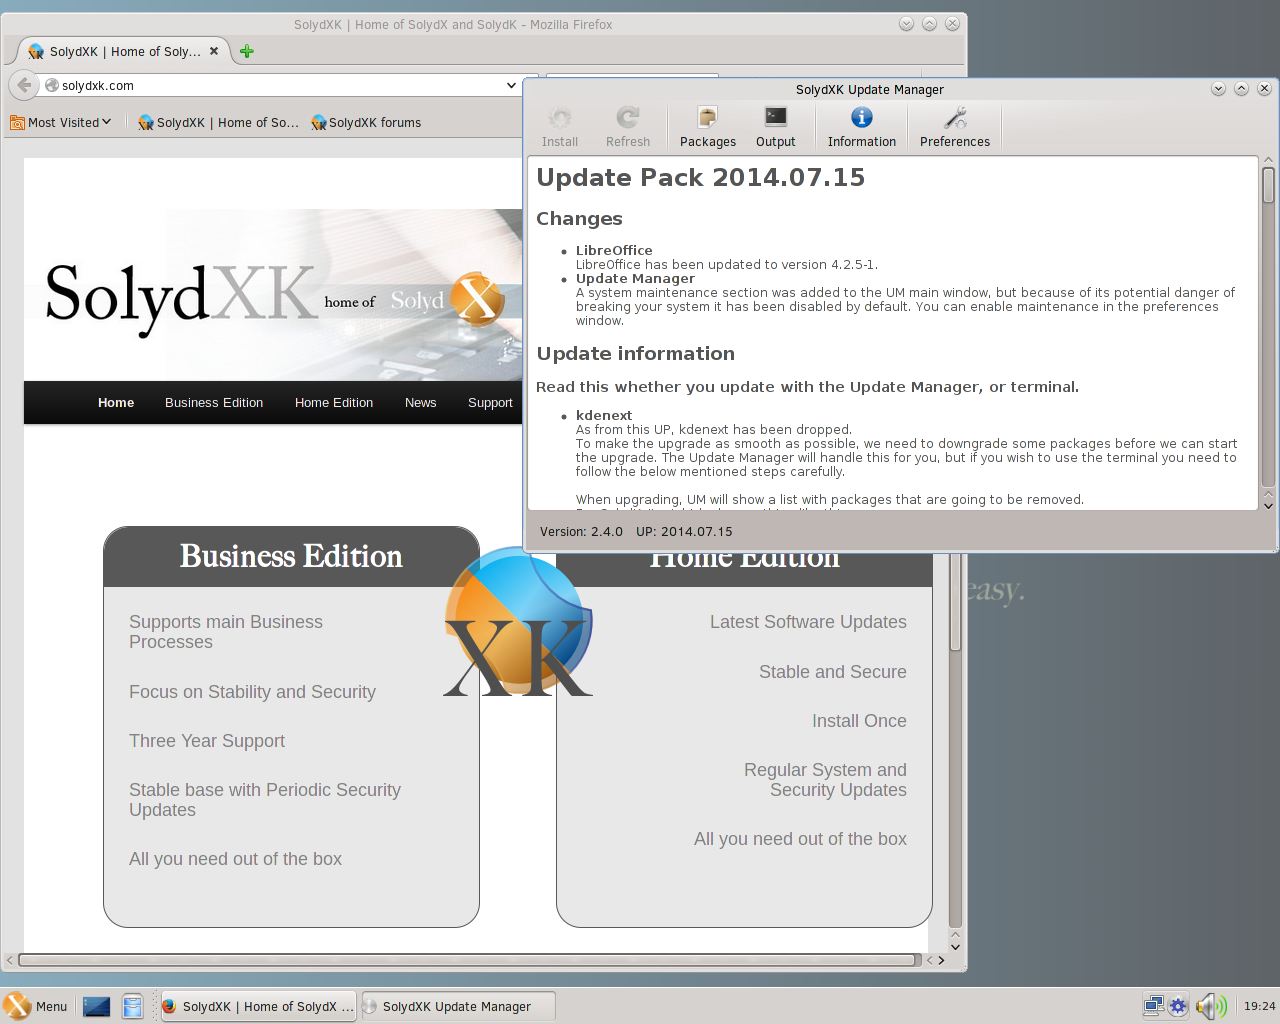Open the URL bar history dropdown
1280x1024 pixels.
point(511,85)
